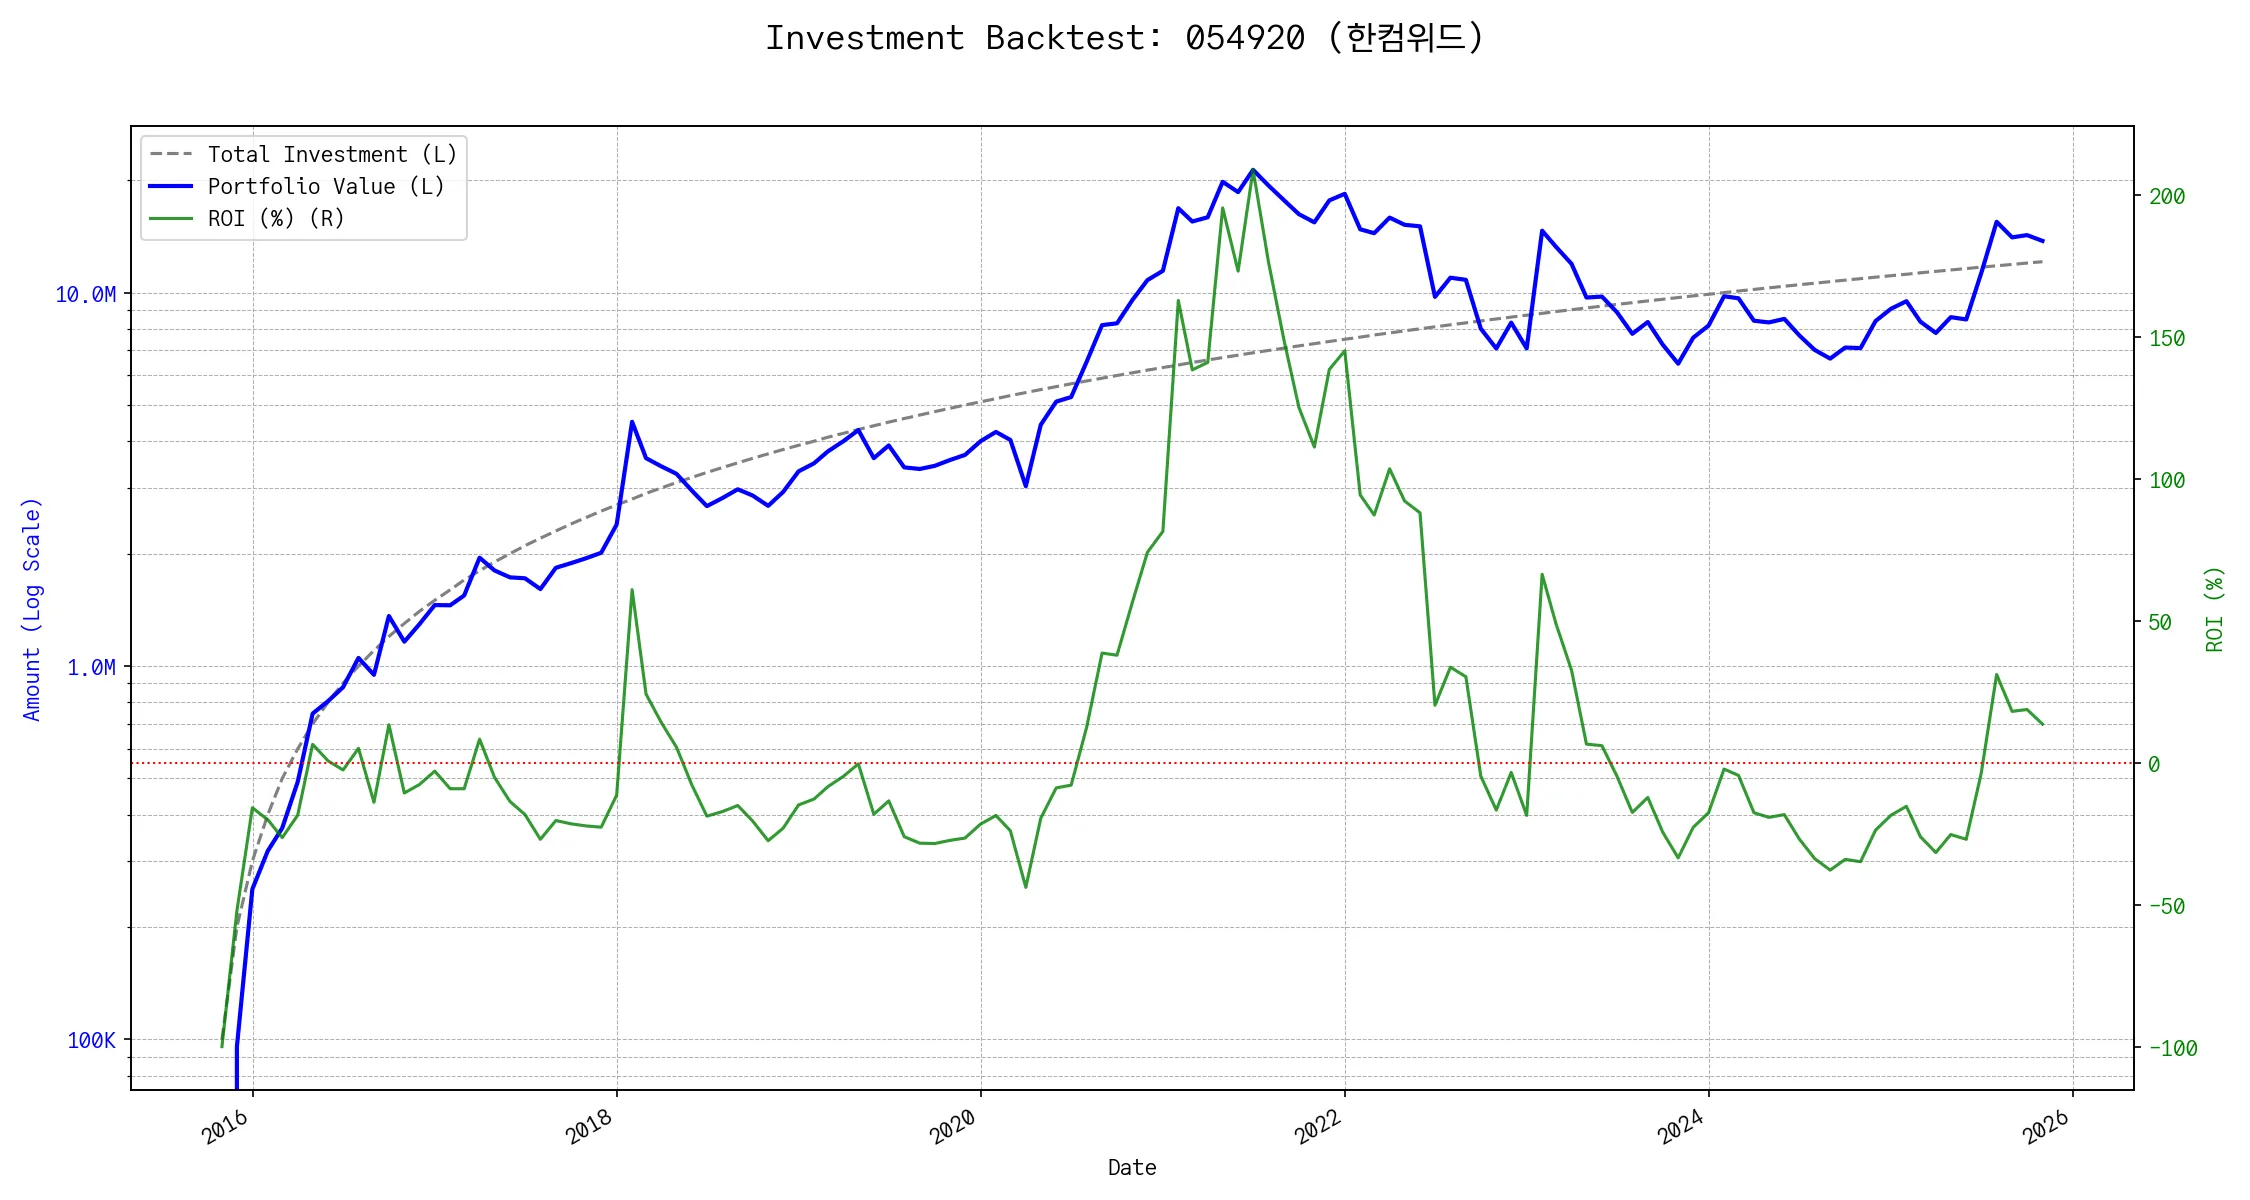This screenshot has height=1200, width=2250.
Task: Click the Amount (Log Scale) axis title
Action: point(32,610)
